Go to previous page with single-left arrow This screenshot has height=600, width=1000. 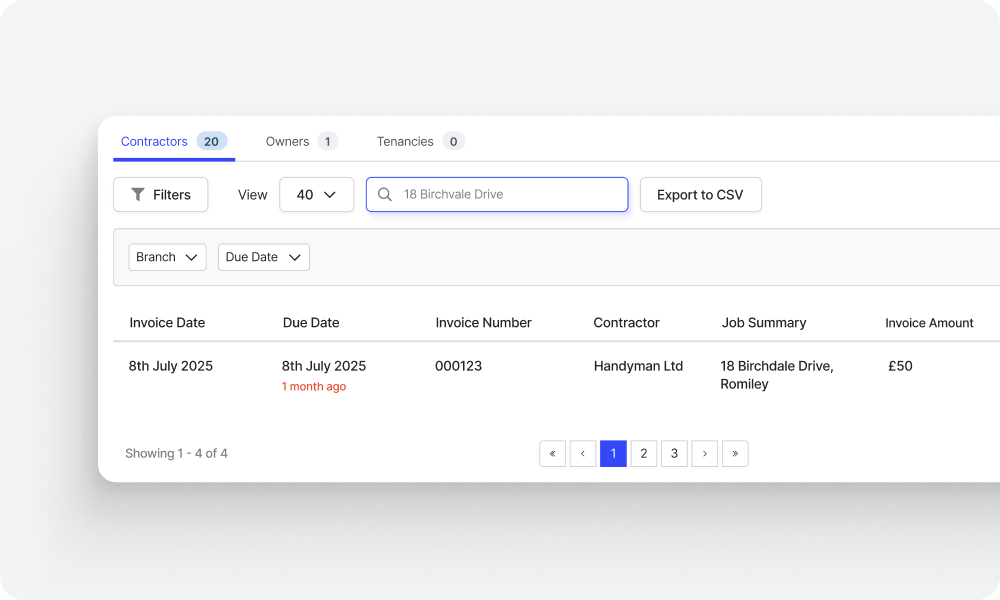(583, 453)
